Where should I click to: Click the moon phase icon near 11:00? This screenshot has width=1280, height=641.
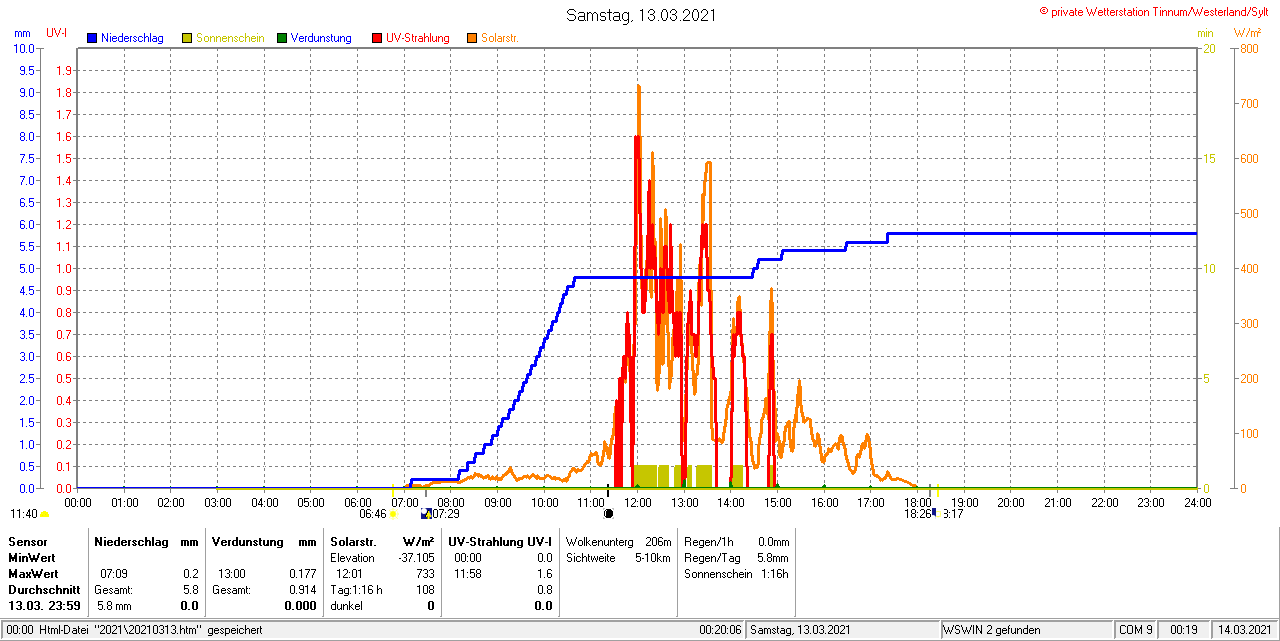[608, 514]
